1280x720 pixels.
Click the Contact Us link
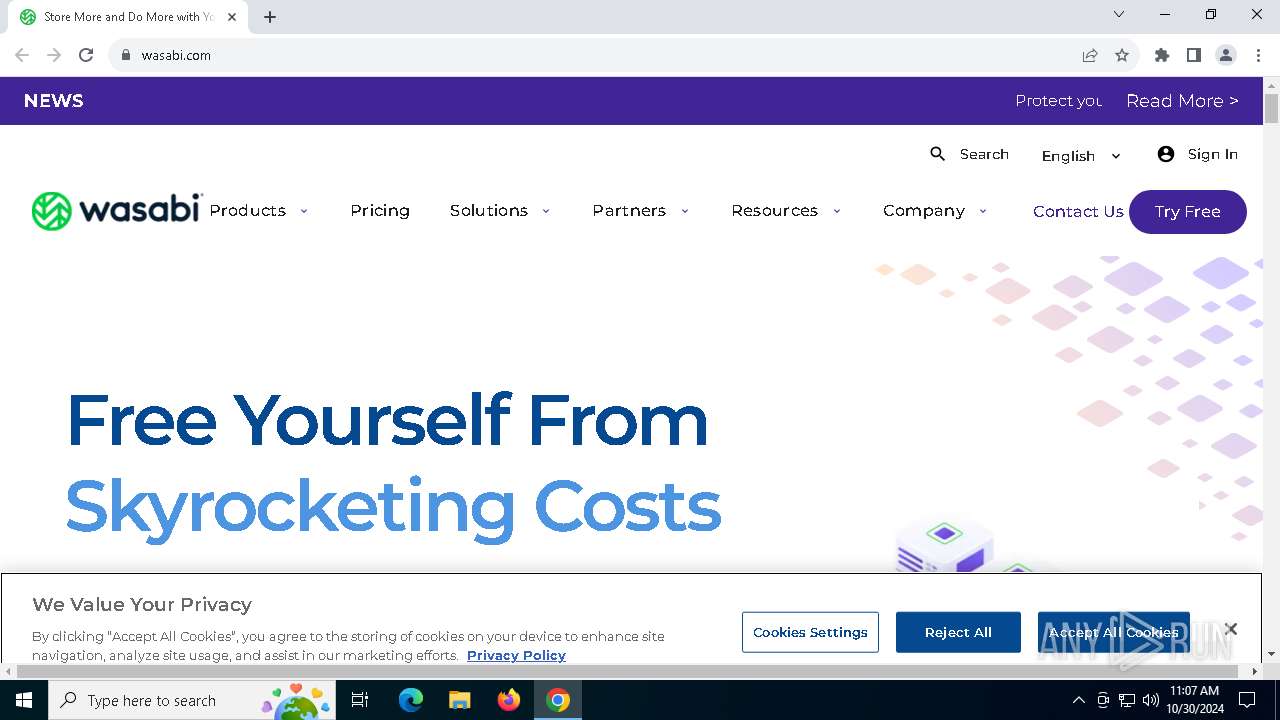[1078, 211]
